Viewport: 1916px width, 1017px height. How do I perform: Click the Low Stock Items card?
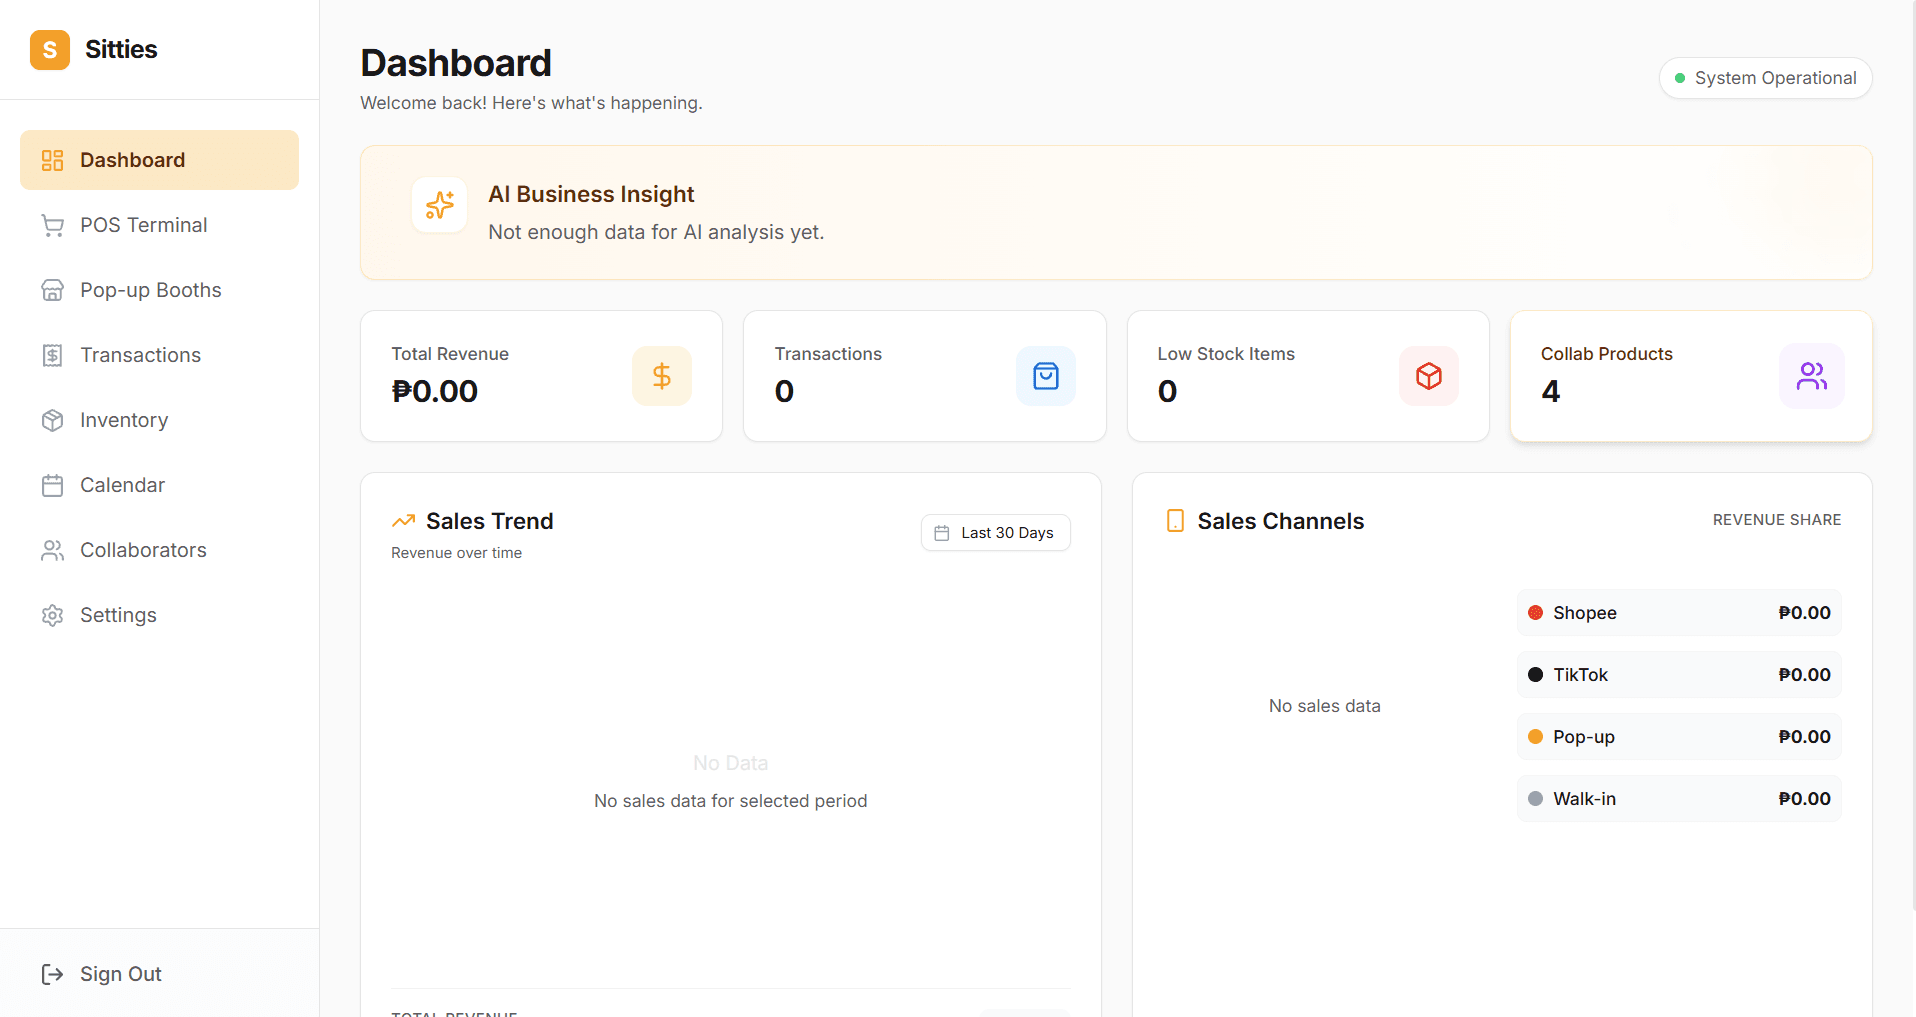pyautogui.click(x=1308, y=376)
